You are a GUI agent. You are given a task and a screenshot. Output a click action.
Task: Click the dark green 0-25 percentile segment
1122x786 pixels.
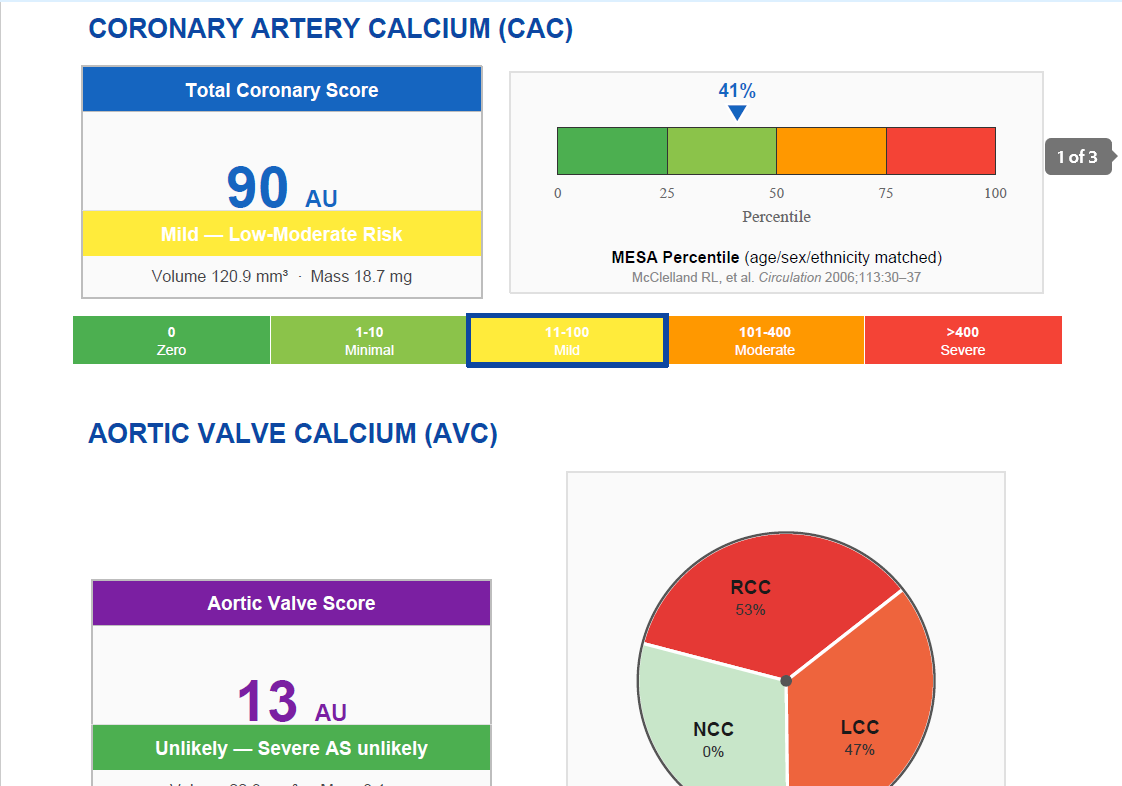click(x=613, y=151)
